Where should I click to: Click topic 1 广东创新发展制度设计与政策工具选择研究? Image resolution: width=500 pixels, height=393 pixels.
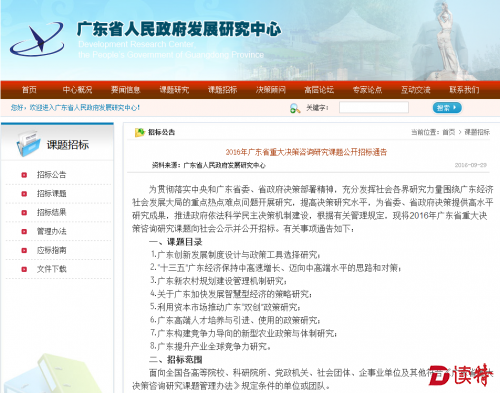235,255
